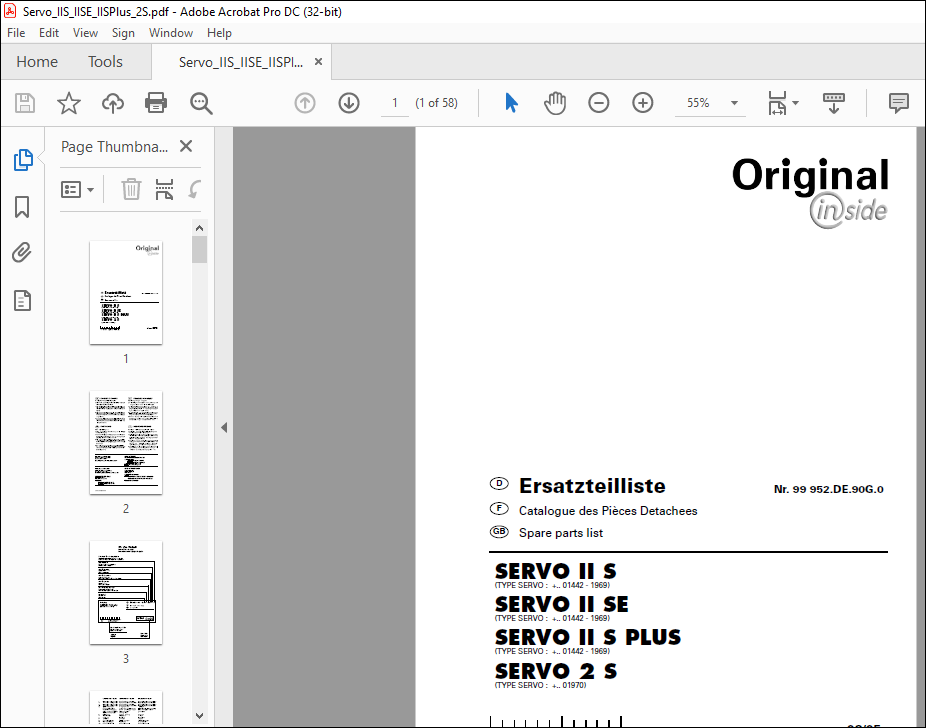Open the Window menu
The height and width of the screenshot is (728, 926).
171,33
